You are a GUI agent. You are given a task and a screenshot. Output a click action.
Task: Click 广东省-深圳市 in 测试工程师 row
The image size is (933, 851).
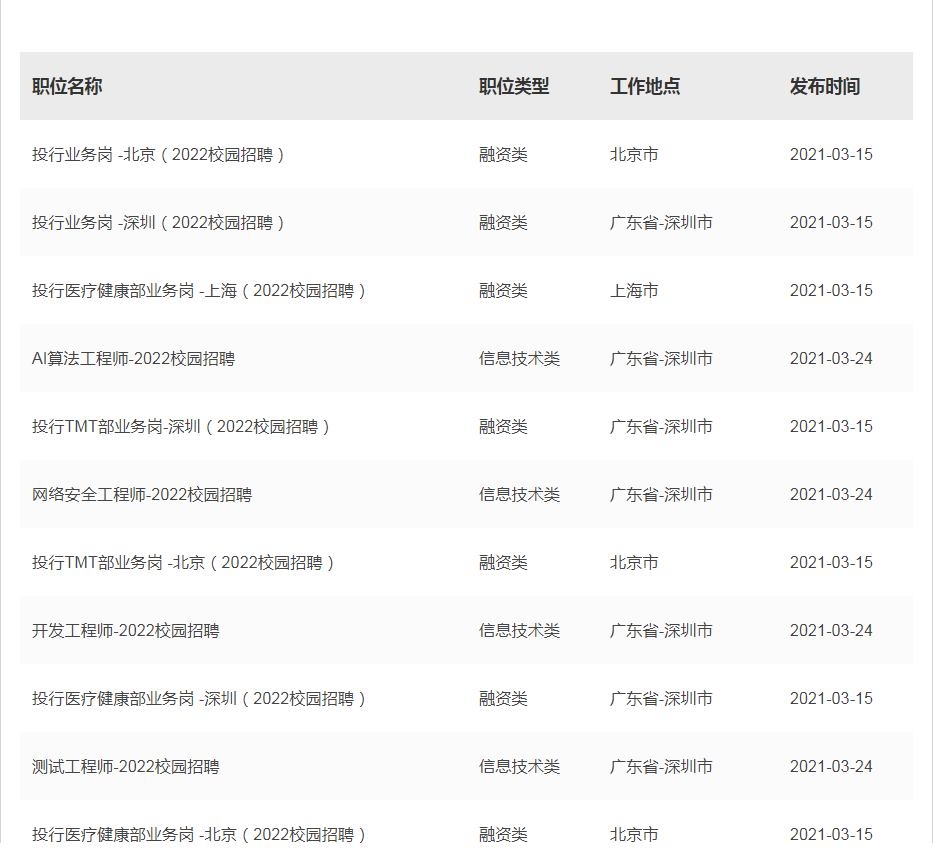tap(661, 767)
